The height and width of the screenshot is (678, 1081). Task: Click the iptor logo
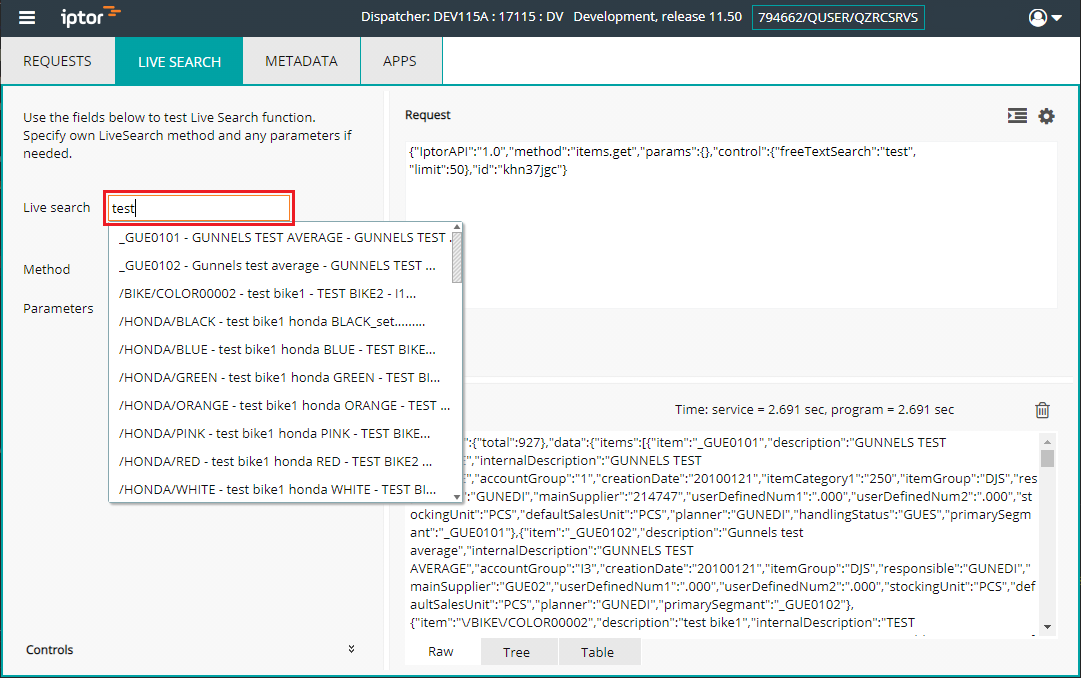pos(90,16)
